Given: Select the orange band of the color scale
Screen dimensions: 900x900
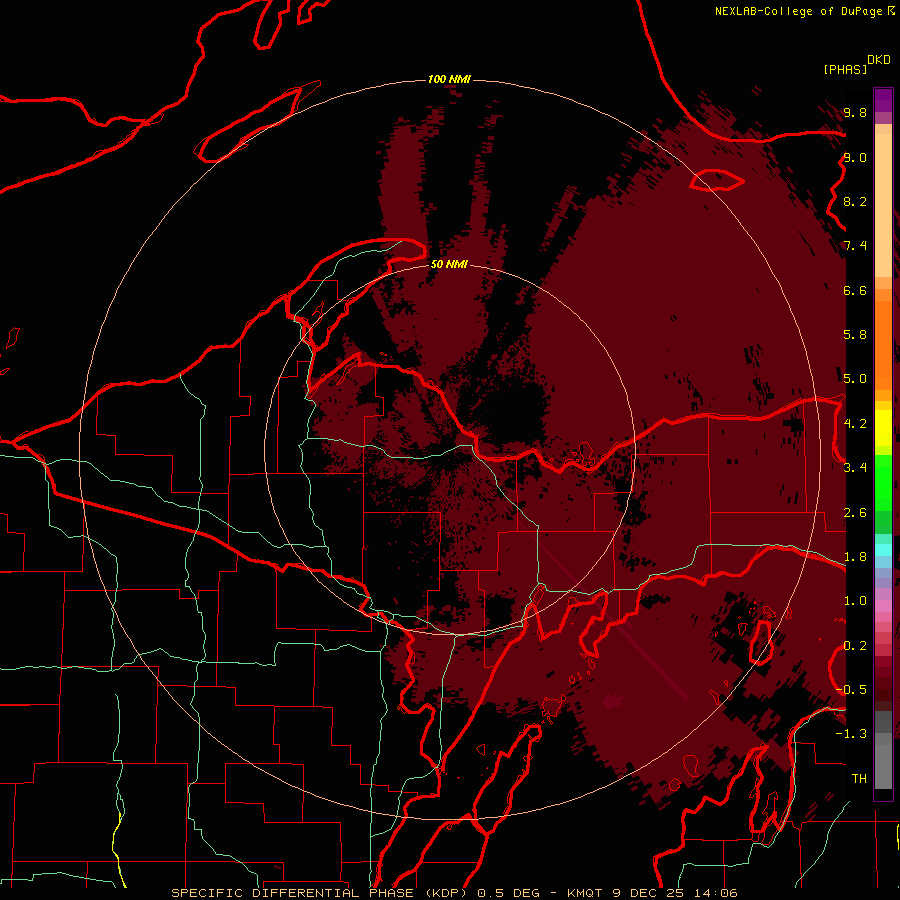Looking at the screenshot, I should (883, 345).
